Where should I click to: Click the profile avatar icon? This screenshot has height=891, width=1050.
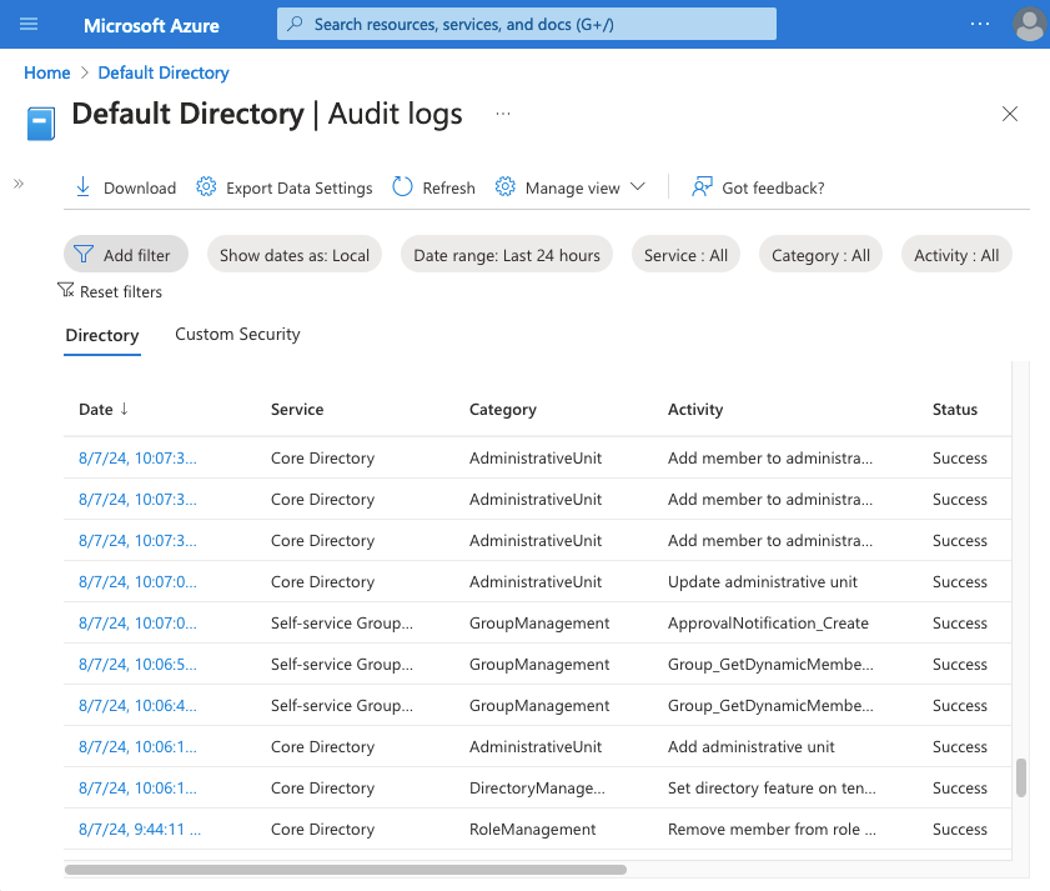[x=1029, y=24]
